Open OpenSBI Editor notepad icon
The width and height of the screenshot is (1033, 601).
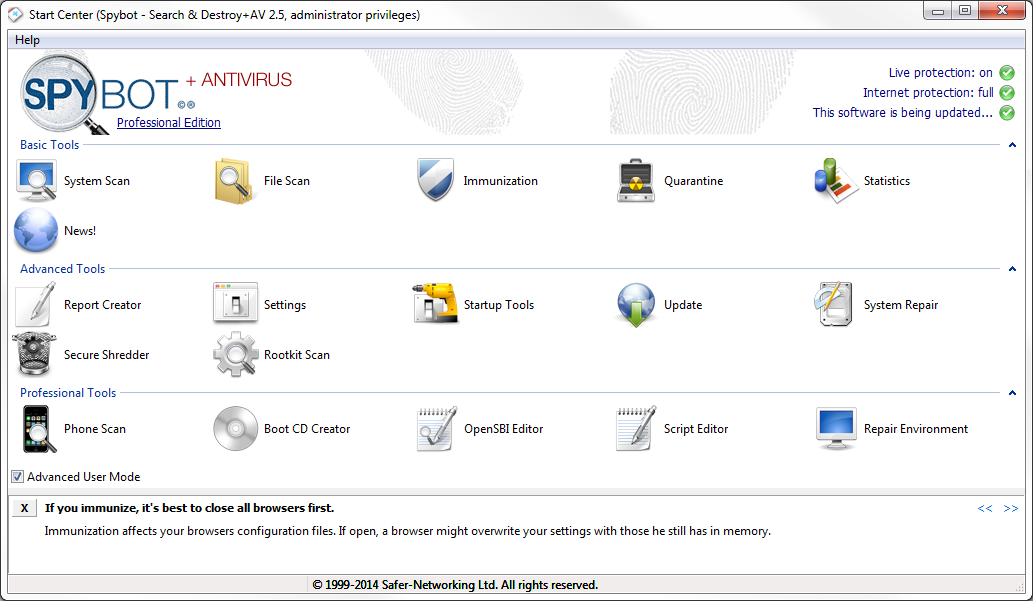(437, 428)
